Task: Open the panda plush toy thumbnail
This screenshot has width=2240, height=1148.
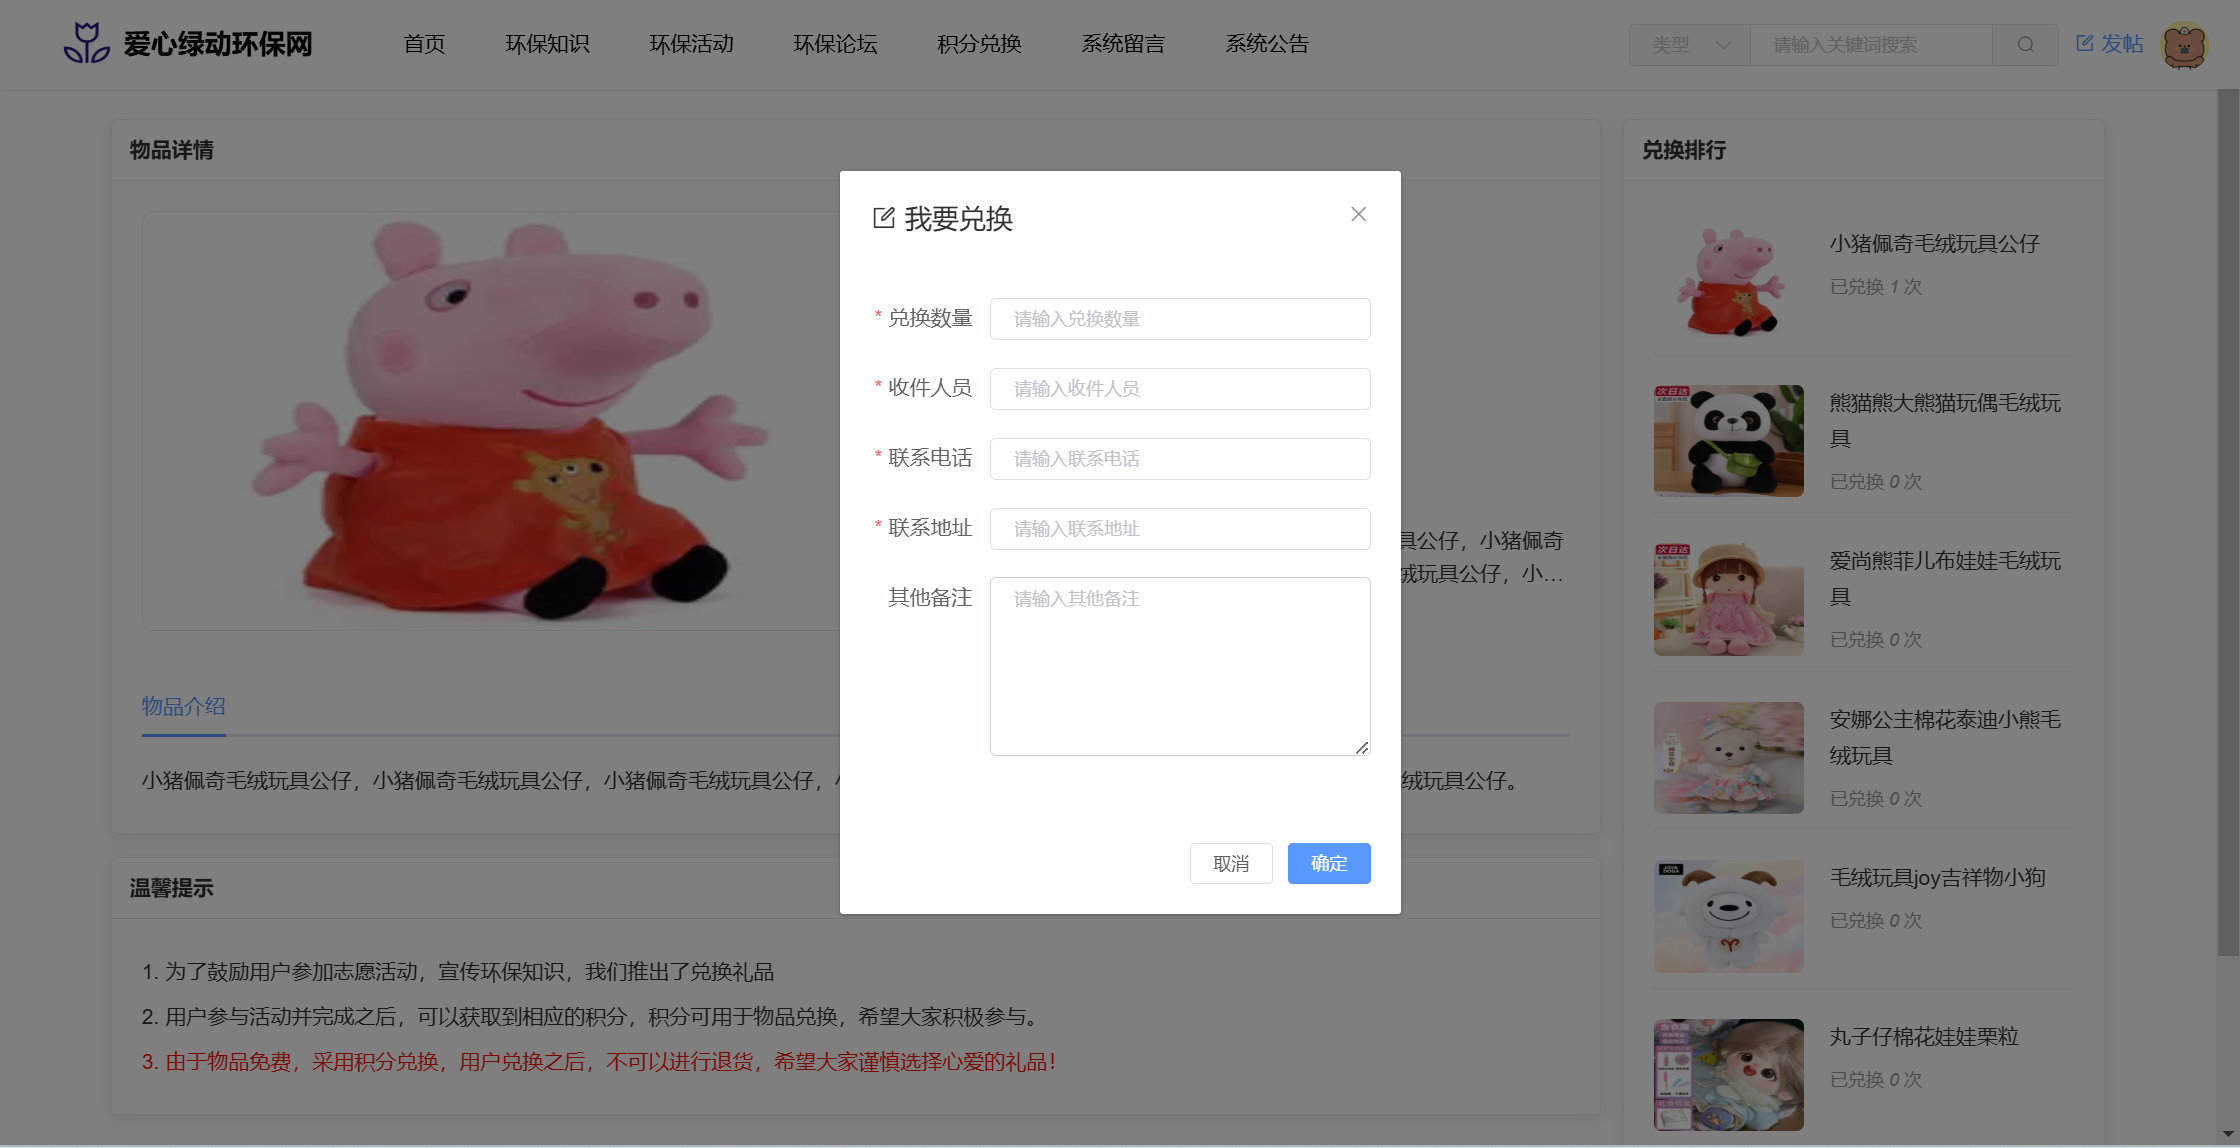Action: [x=1728, y=440]
